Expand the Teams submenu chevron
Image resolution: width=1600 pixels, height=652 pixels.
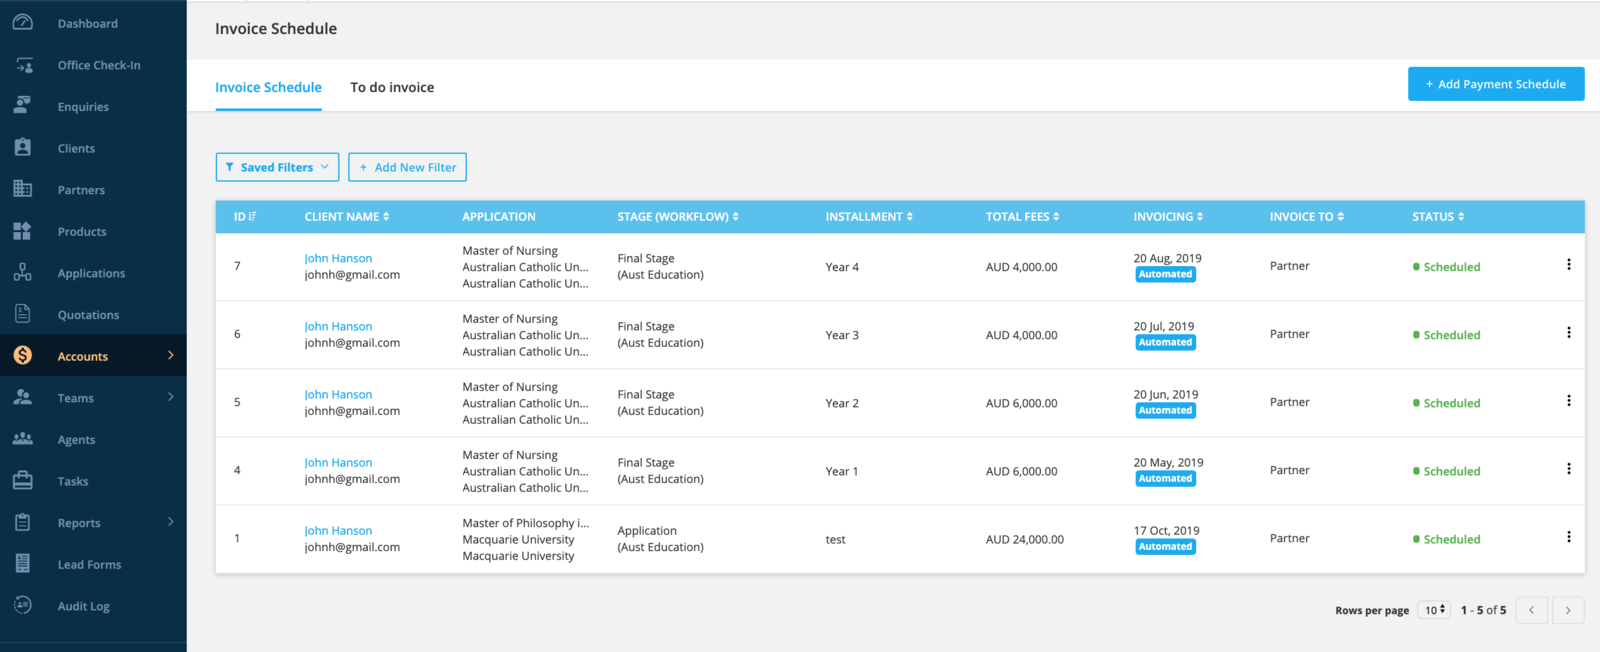click(x=170, y=397)
